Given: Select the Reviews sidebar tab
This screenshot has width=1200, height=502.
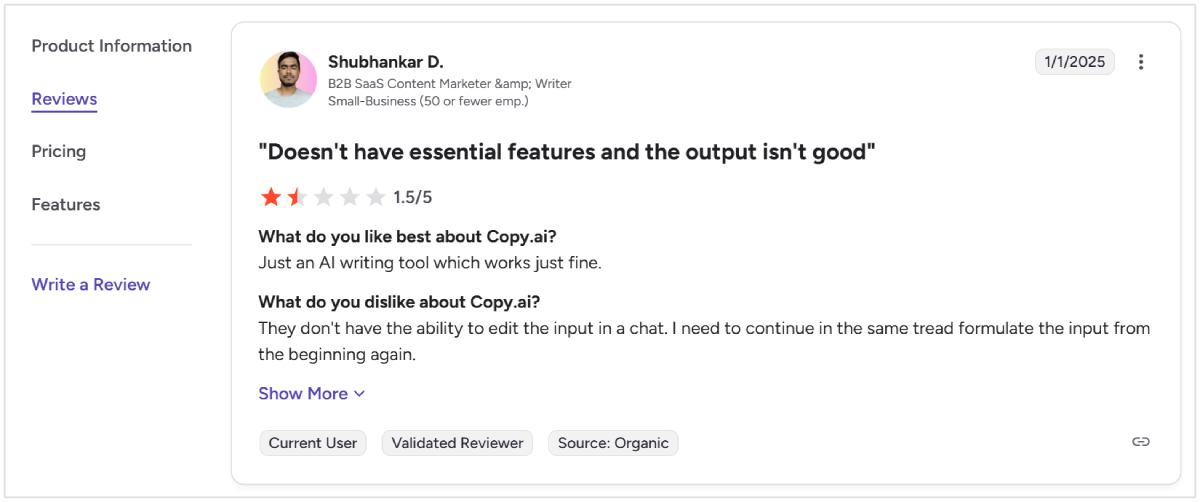Looking at the screenshot, I should coord(64,99).
